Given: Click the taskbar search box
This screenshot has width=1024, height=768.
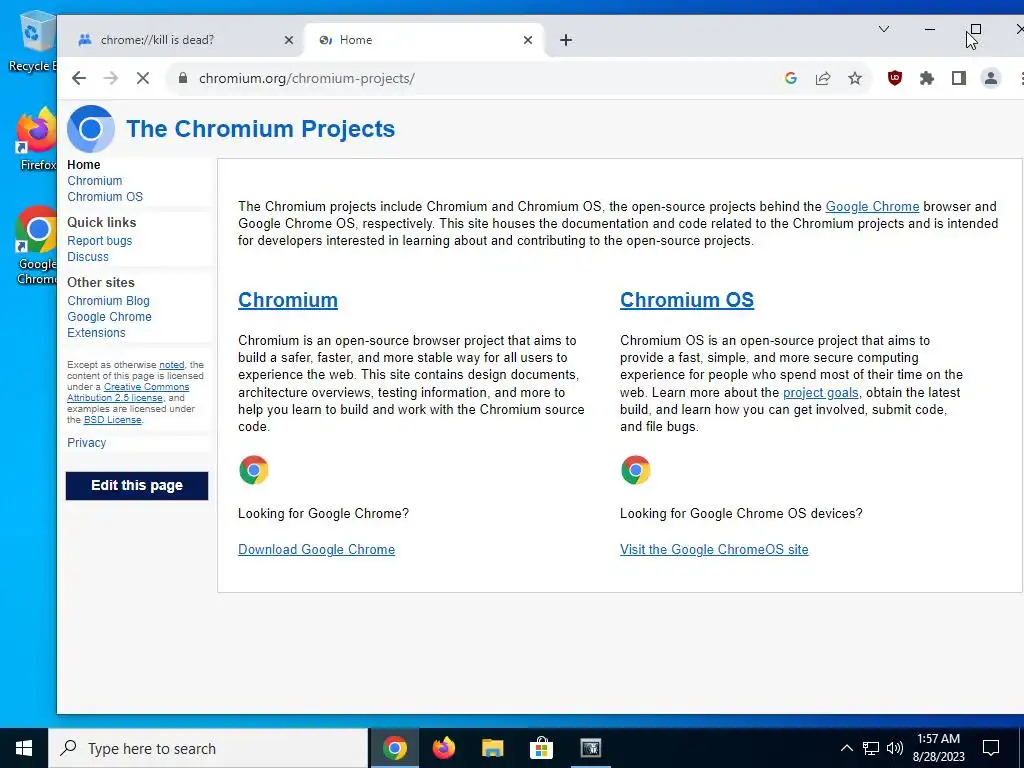Looking at the screenshot, I should click(x=208, y=748).
